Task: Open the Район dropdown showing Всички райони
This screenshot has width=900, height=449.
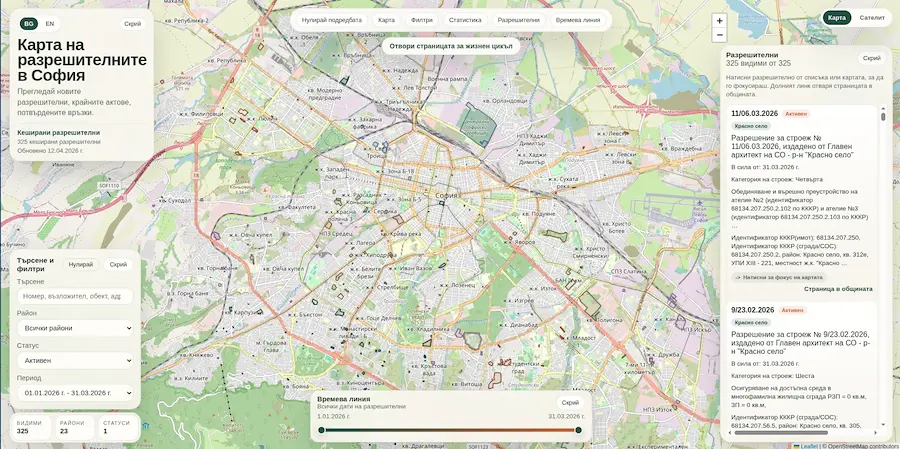Action: click(75, 327)
